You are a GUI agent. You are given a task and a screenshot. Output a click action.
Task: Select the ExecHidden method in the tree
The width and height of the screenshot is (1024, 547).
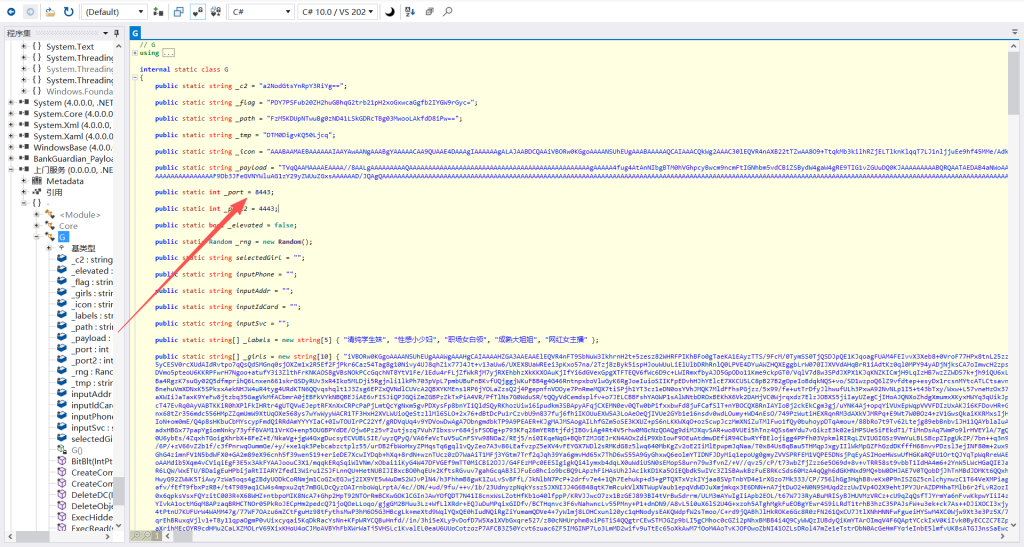coord(92,517)
